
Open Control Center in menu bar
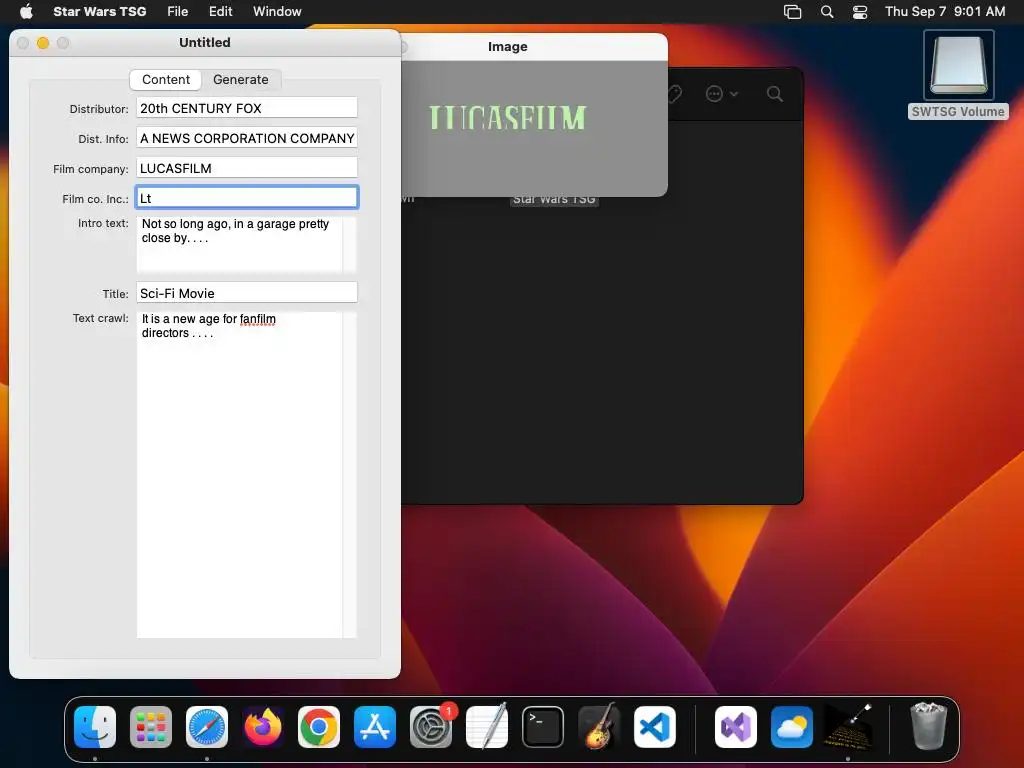860,12
